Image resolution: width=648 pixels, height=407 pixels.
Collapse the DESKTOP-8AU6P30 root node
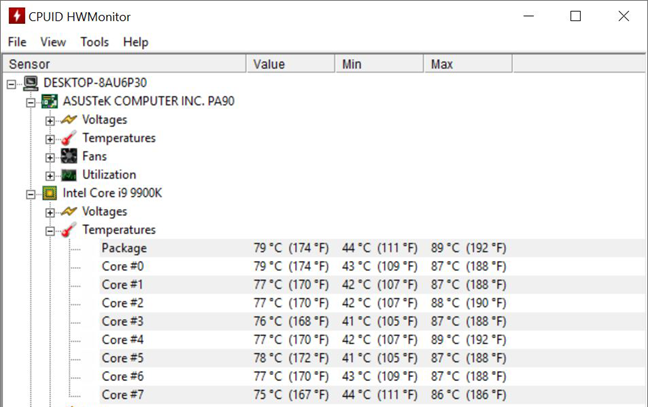[12, 84]
